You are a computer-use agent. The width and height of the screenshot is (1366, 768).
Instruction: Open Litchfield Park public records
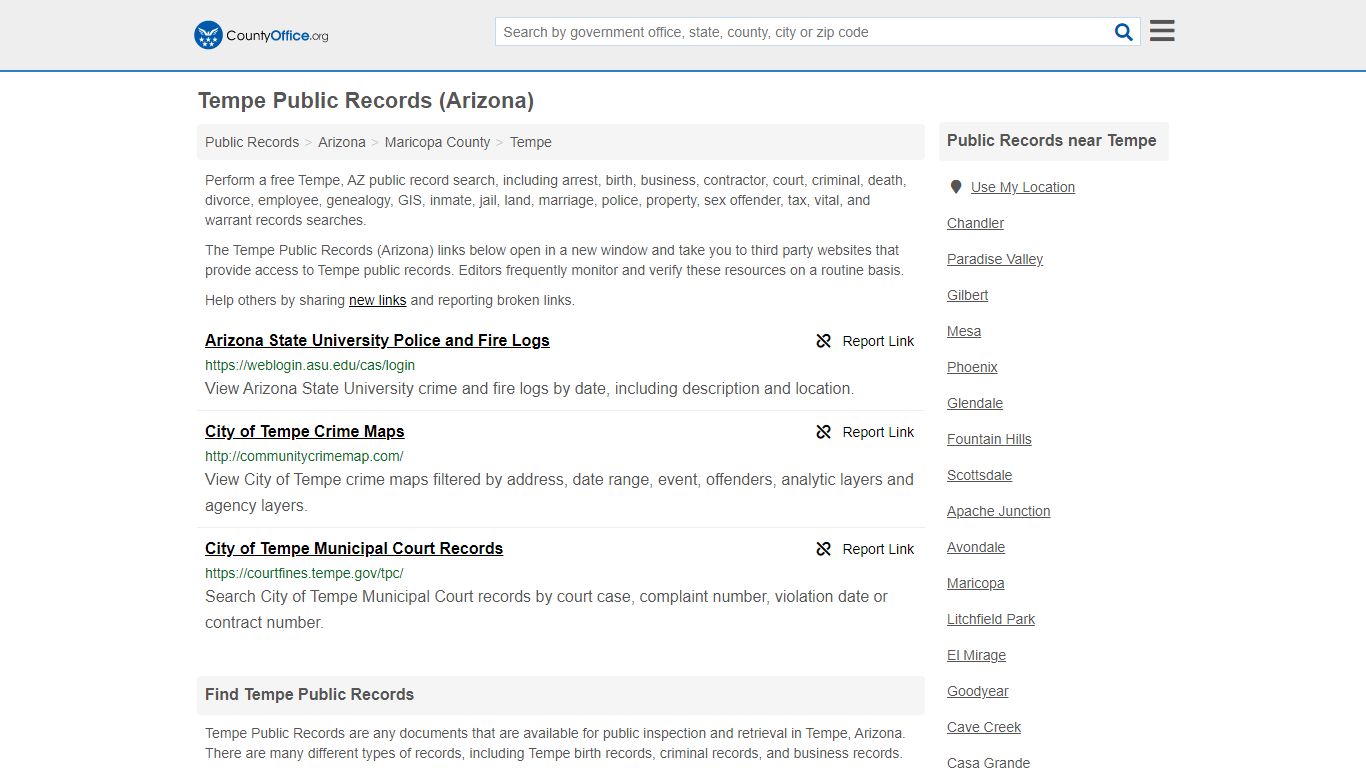pos(991,619)
